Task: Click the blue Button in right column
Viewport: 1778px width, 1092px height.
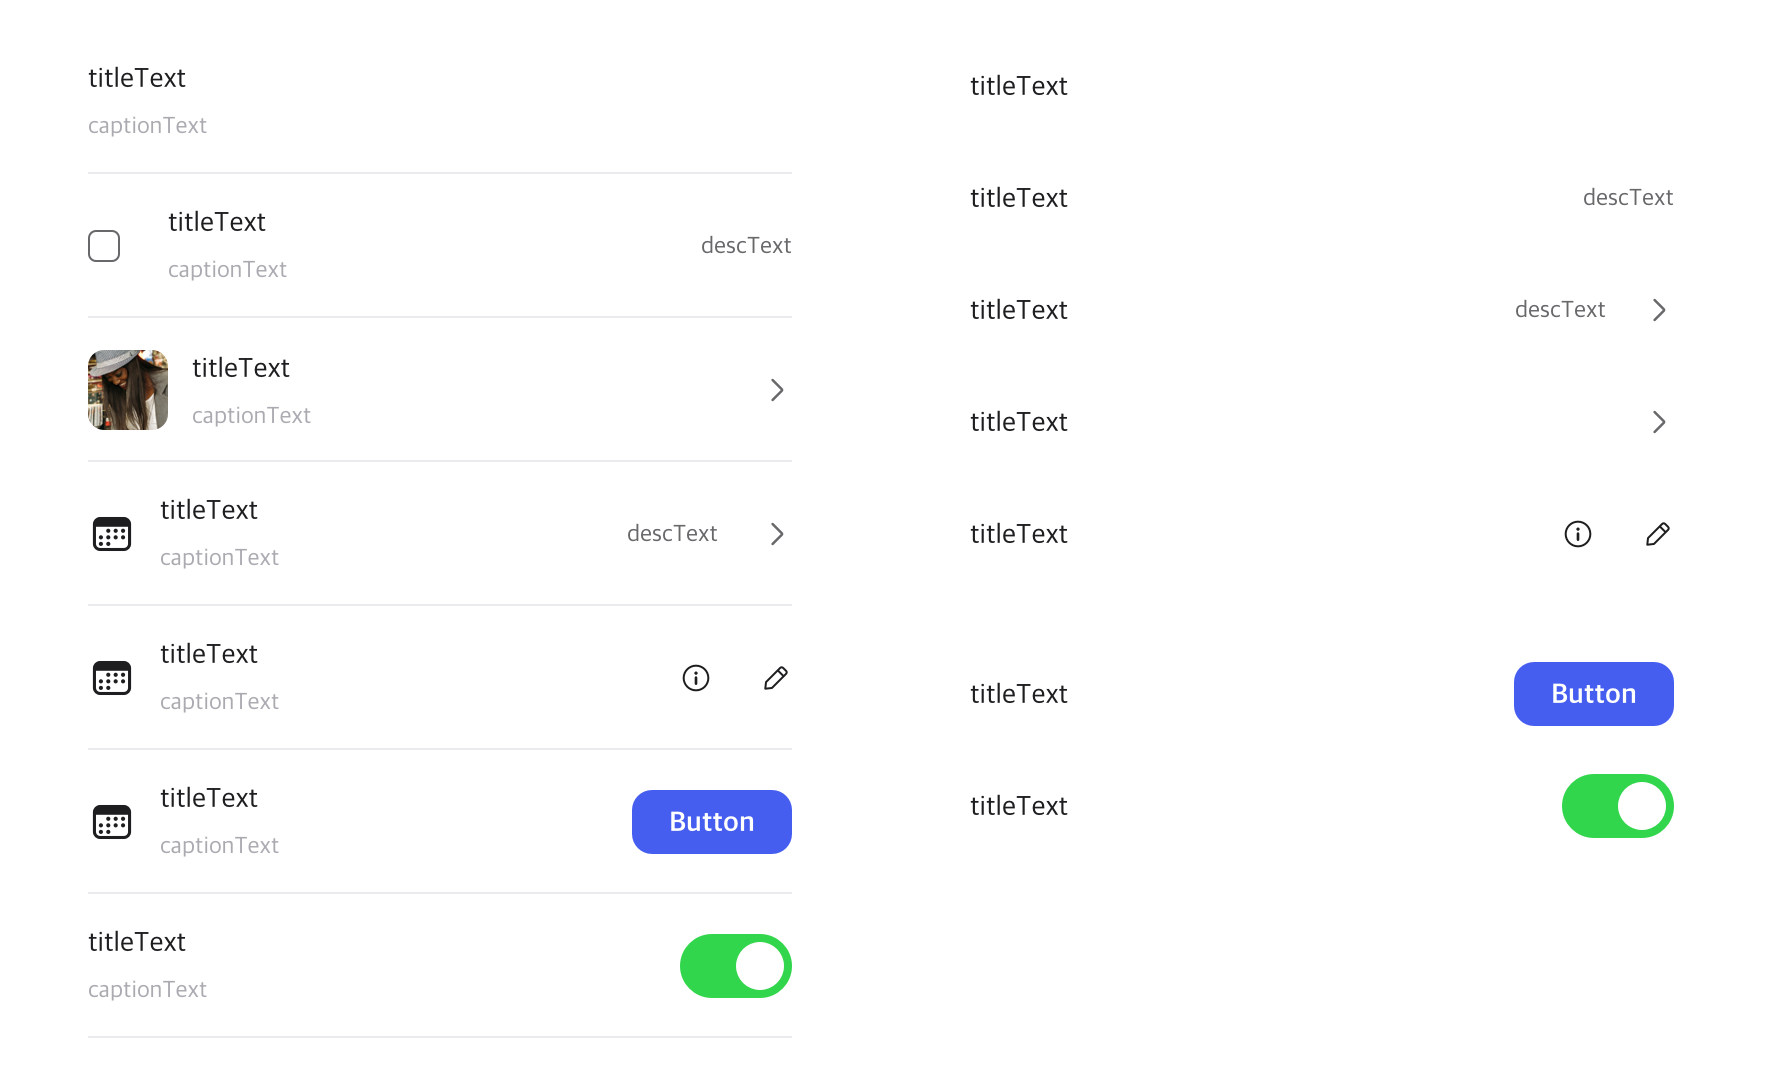Action: pos(1594,694)
